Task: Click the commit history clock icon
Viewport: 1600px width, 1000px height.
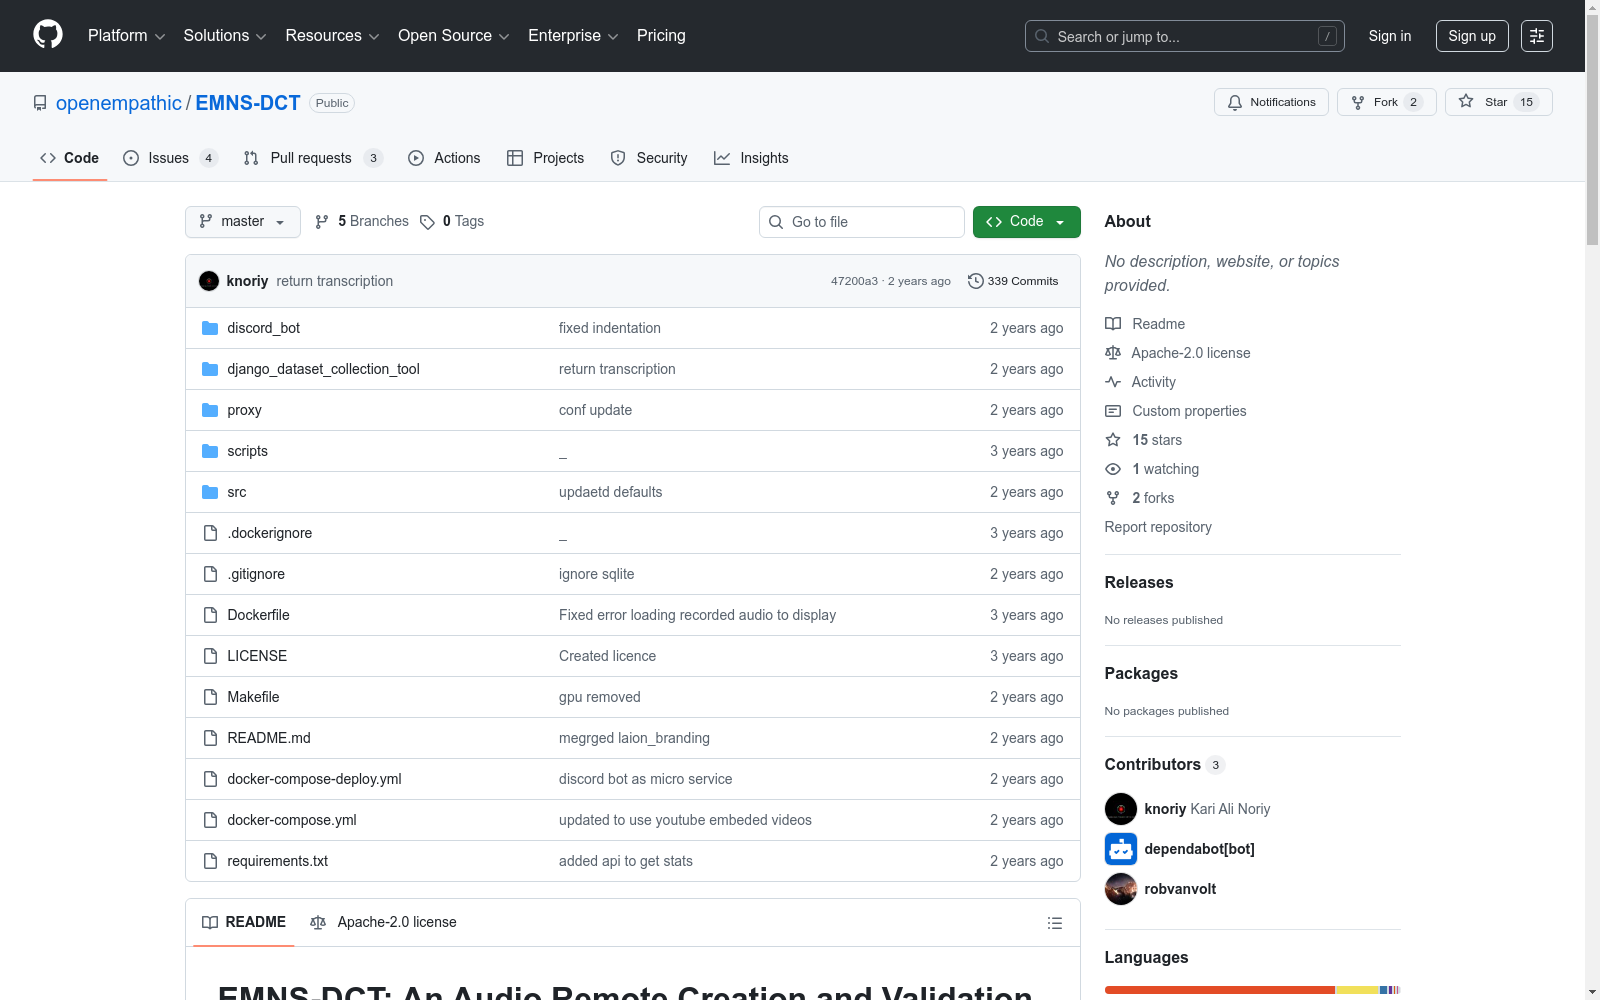Action: 976,281
